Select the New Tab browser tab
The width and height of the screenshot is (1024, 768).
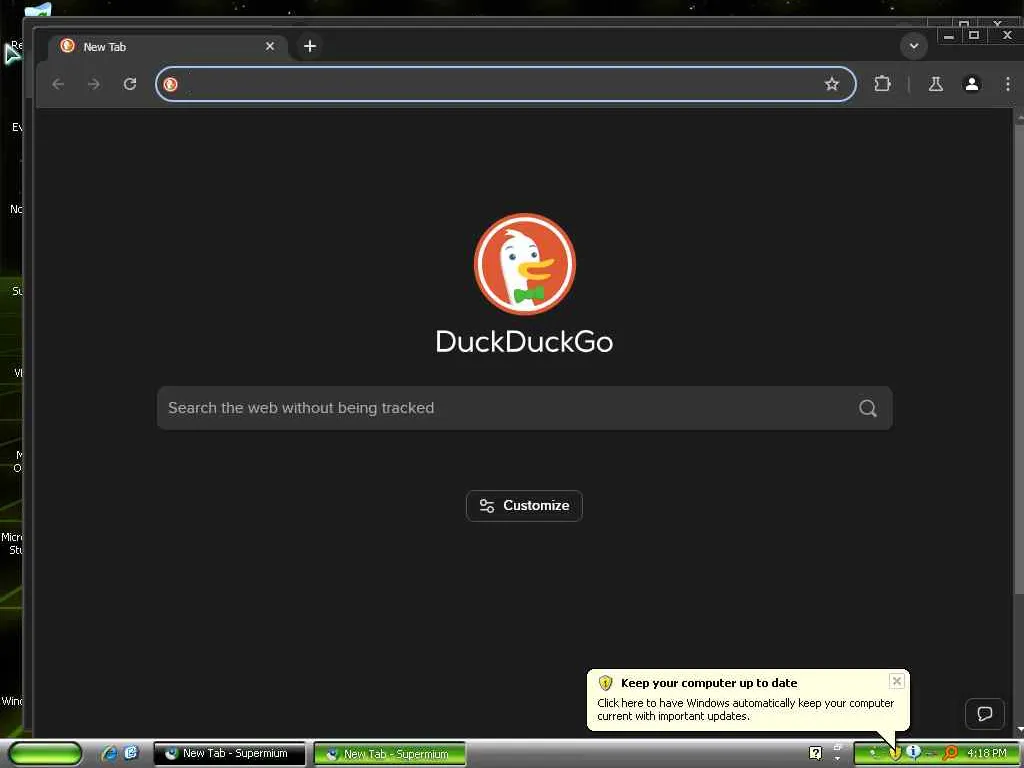tap(168, 46)
